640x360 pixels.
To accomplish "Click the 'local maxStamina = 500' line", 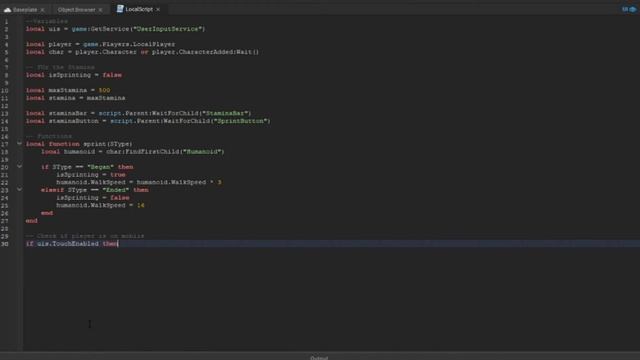I will (x=68, y=90).
